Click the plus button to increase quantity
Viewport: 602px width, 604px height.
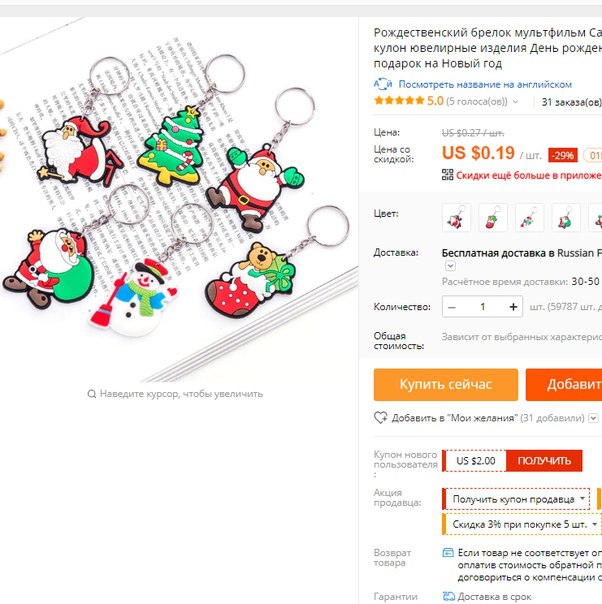(x=513, y=307)
